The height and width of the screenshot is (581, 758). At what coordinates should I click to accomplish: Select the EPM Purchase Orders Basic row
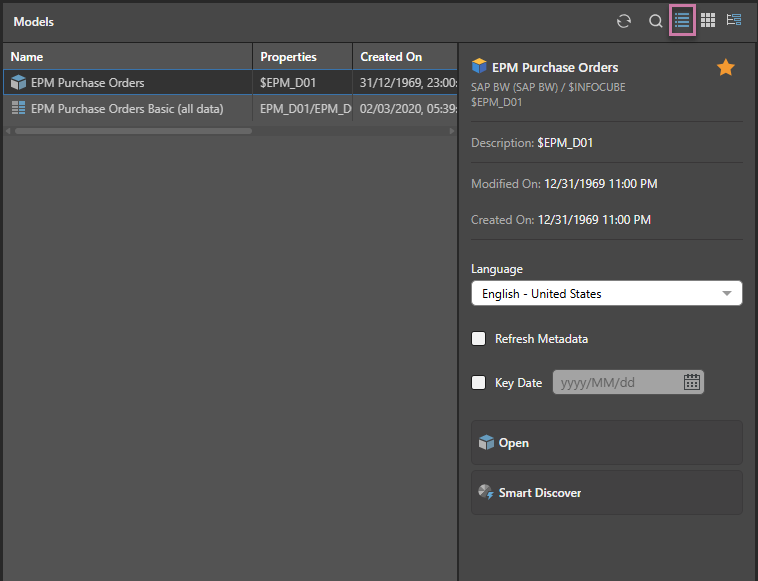pos(127,108)
